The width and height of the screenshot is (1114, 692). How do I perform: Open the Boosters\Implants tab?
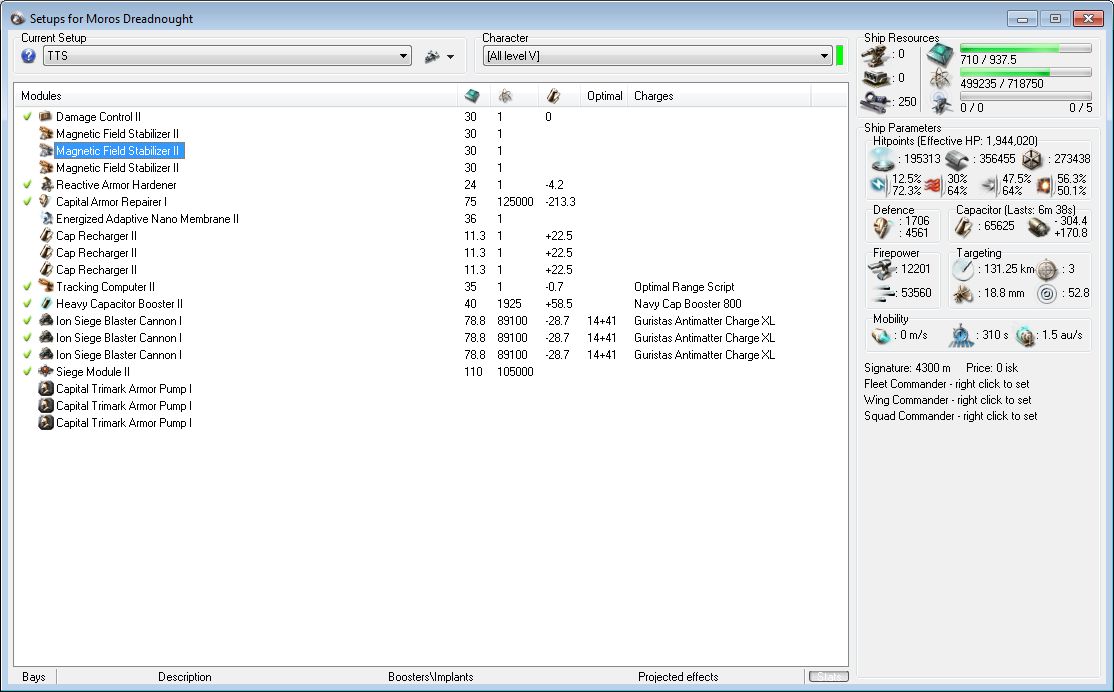pos(431,677)
